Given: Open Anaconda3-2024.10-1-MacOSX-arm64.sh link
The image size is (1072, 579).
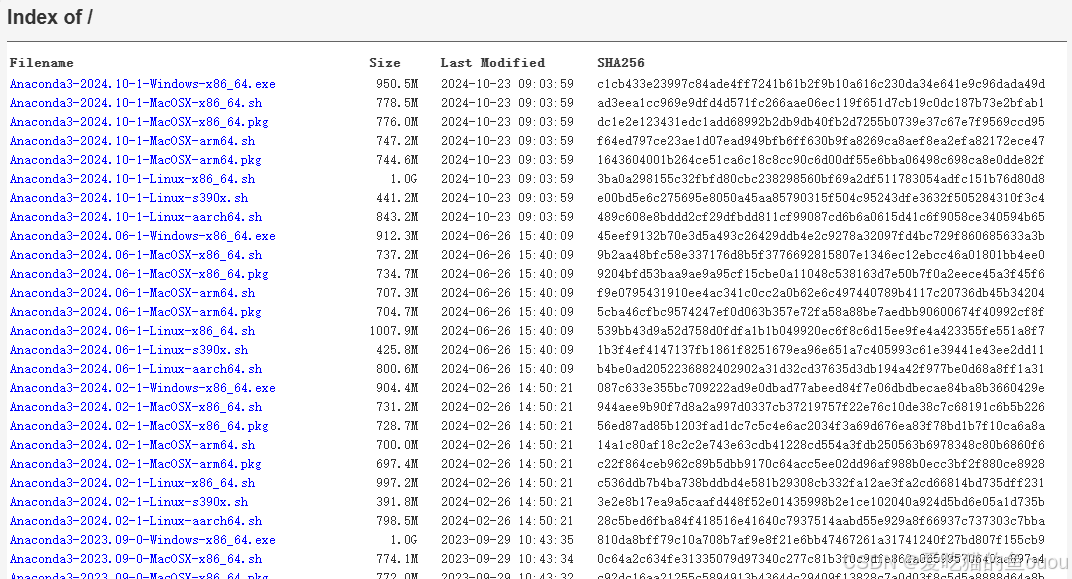Looking at the screenshot, I should [x=132, y=141].
